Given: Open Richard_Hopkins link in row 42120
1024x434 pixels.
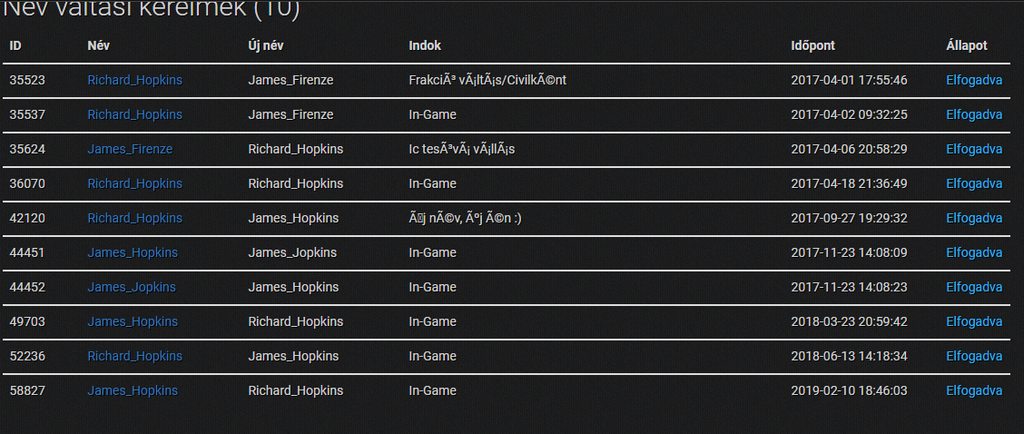Looking at the screenshot, I should point(135,218).
